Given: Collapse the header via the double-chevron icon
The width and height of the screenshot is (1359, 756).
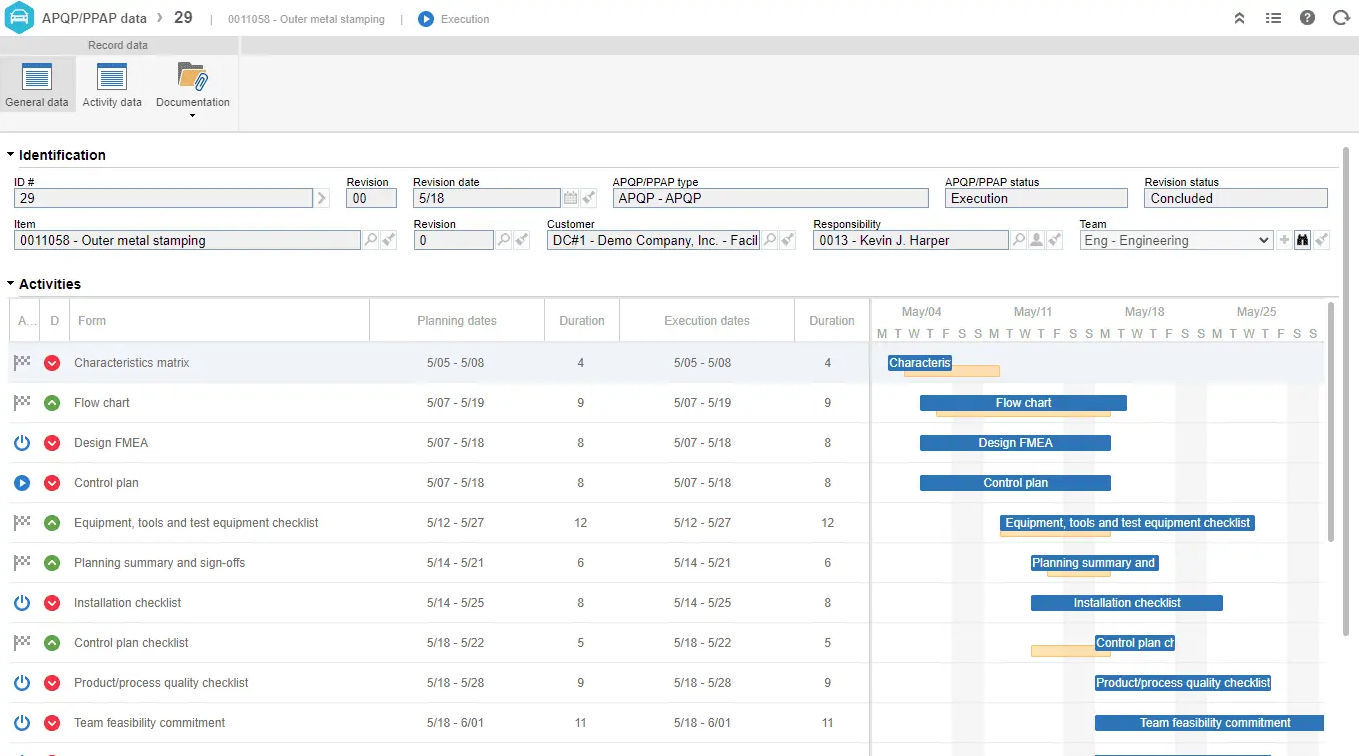Looking at the screenshot, I should click(x=1239, y=17).
